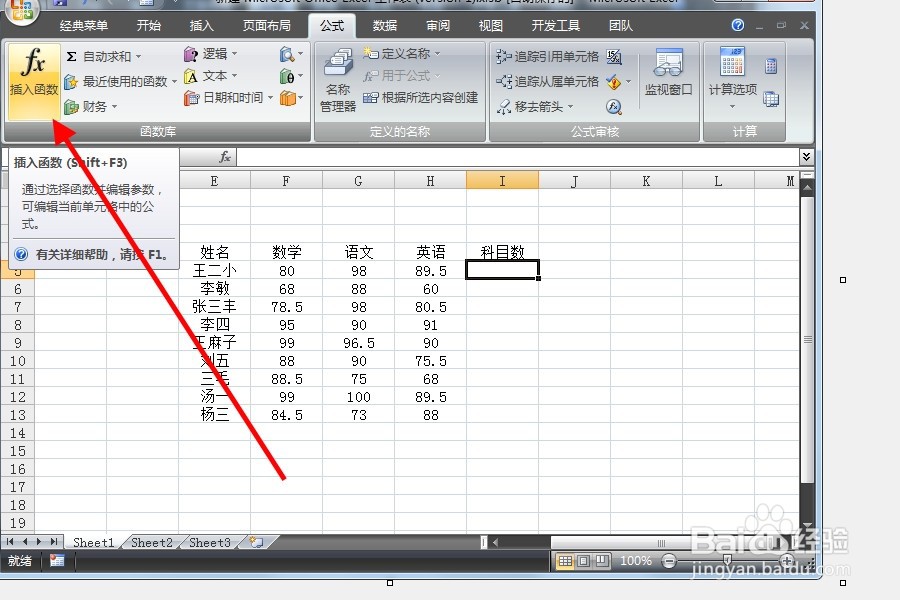Switch to the 数据 ribbon tab
The height and width of the screenshot is (600, 900).
click(384, 25)
